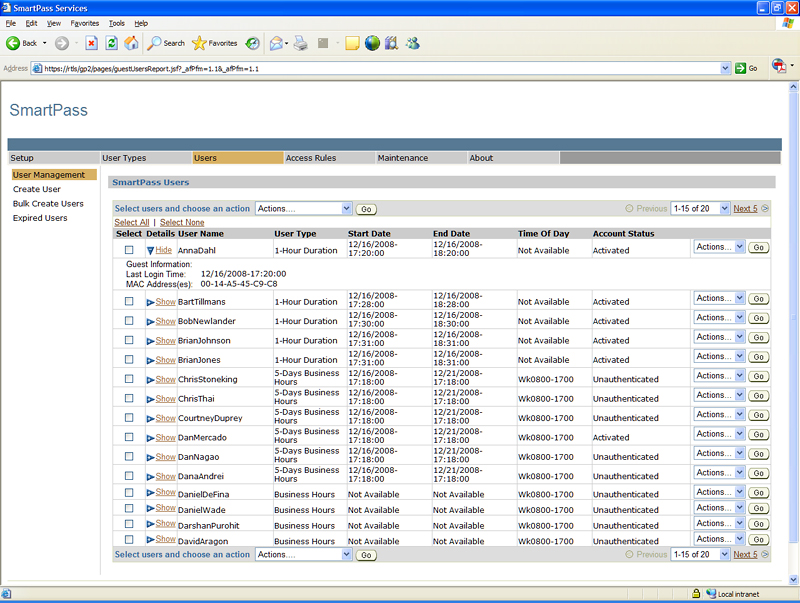Open the top 1-15 of 20 range dropdown
The image size is (800, 603).
click(x=701, y=208)
